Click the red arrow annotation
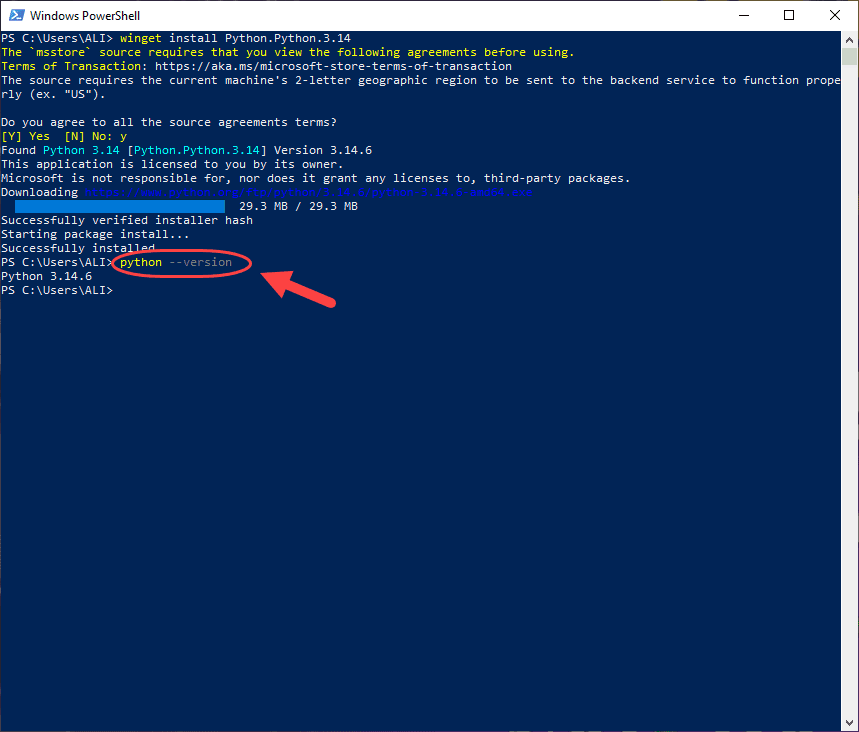Image resolution: width=859 pixels, height=732 pixels. 297,289
